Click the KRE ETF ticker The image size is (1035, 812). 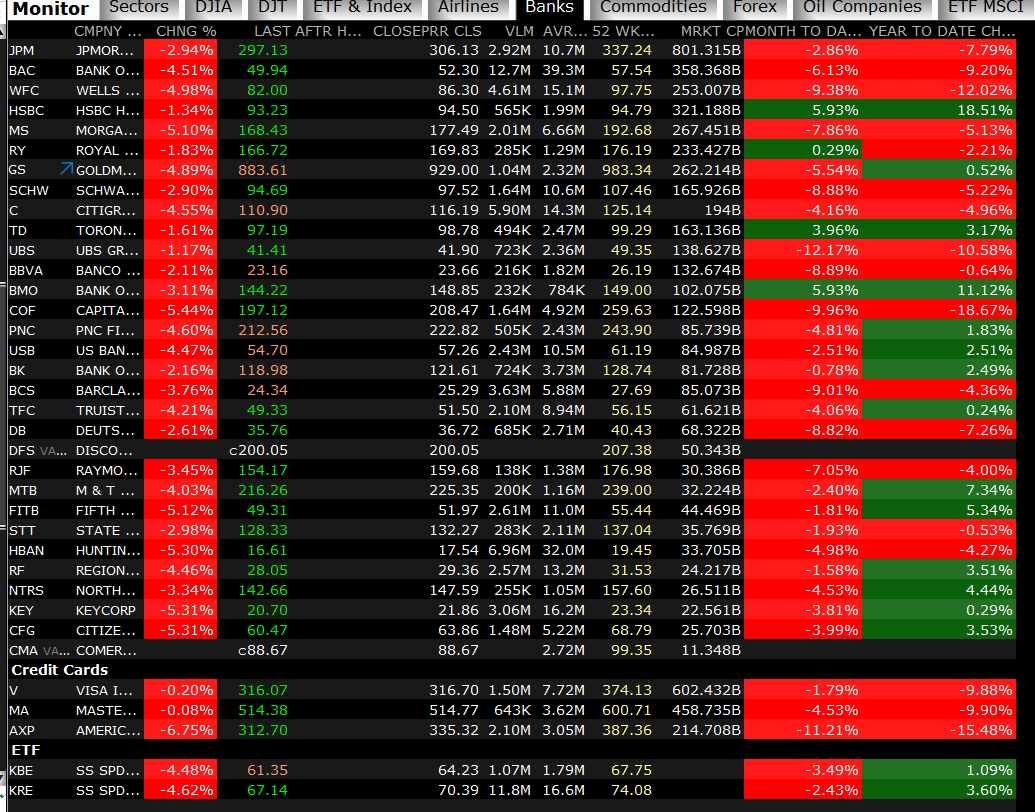click(x=20, y=790)
